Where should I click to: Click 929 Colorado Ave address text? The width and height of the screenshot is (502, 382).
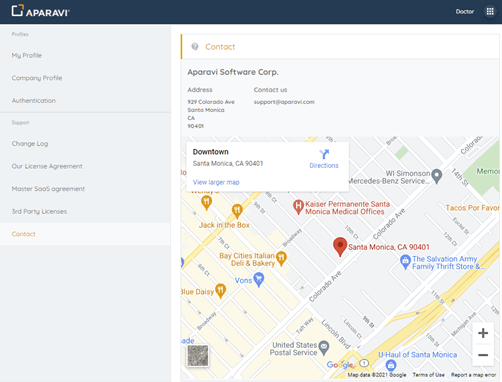(211, 102)
